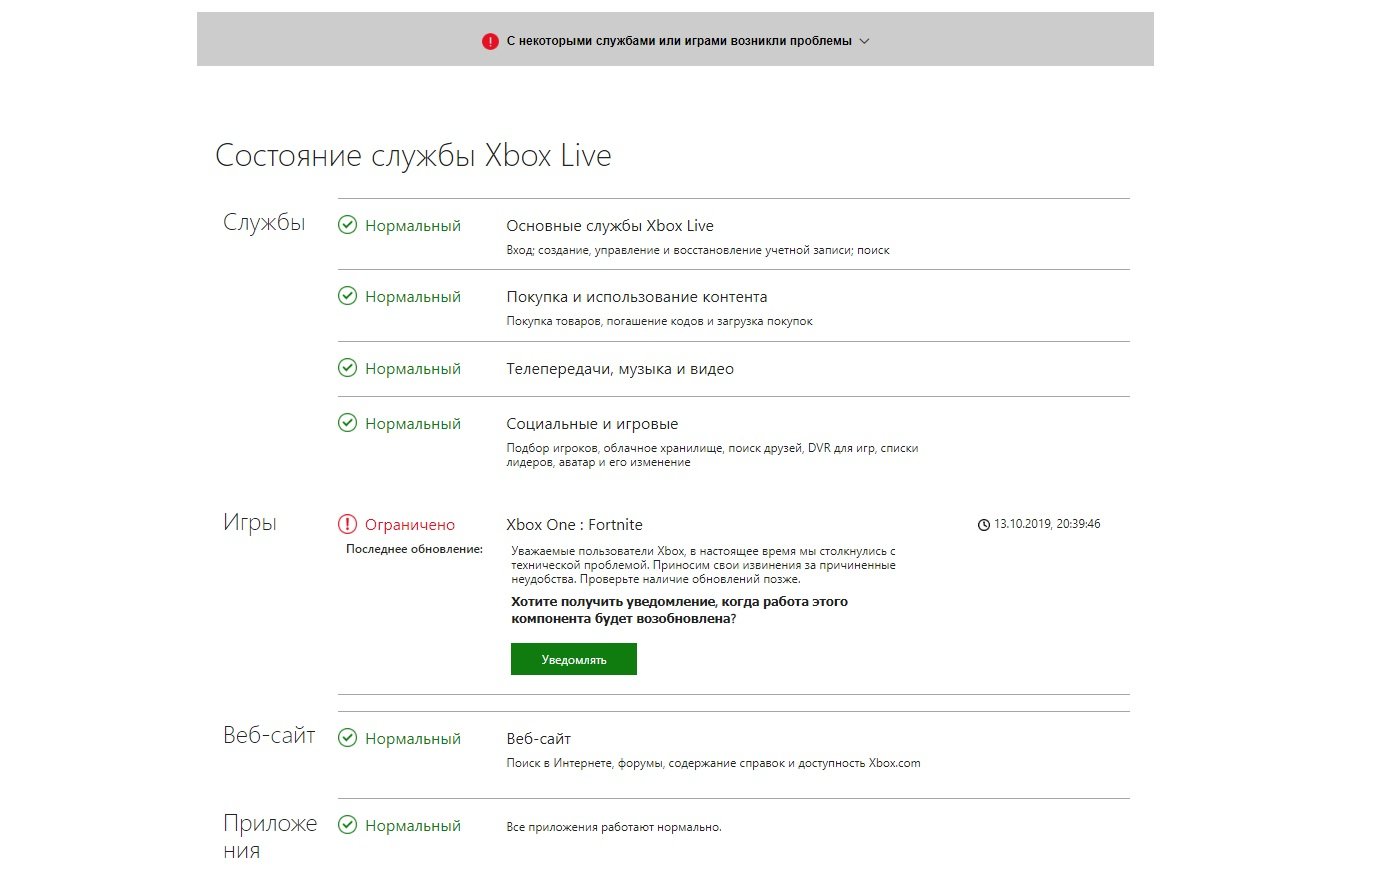The image size is (1373, 877).
Task: Click the Службы section heading
Action: click(x=264, y=223)
